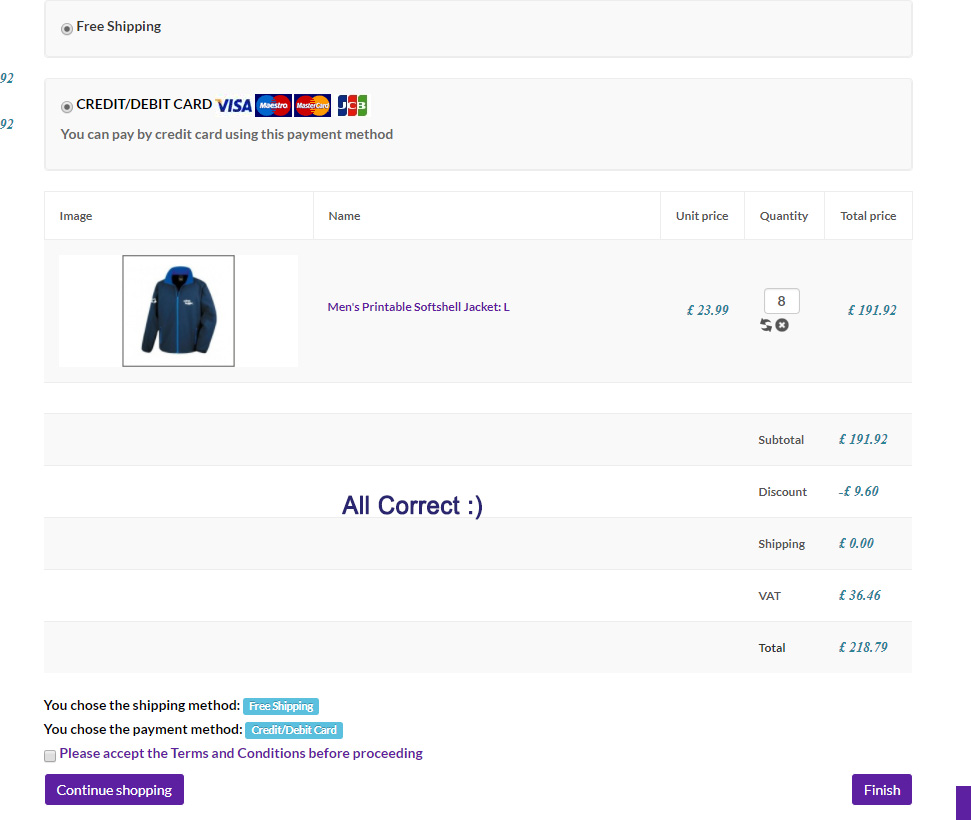Viewport: 971px width, 820px height.
Task: Click the quantity input field showing 8
Action: pyautogui.click(x=781, y=301)
